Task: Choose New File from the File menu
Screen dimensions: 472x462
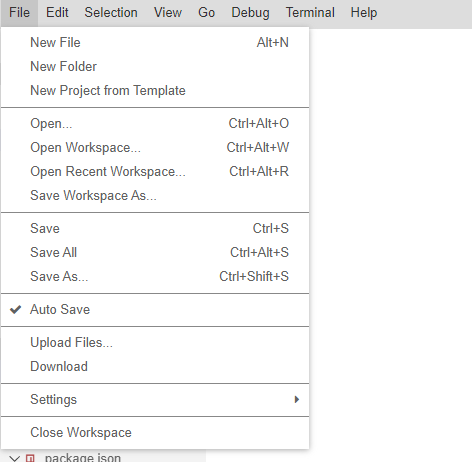Action: click(x=155, y=43)
